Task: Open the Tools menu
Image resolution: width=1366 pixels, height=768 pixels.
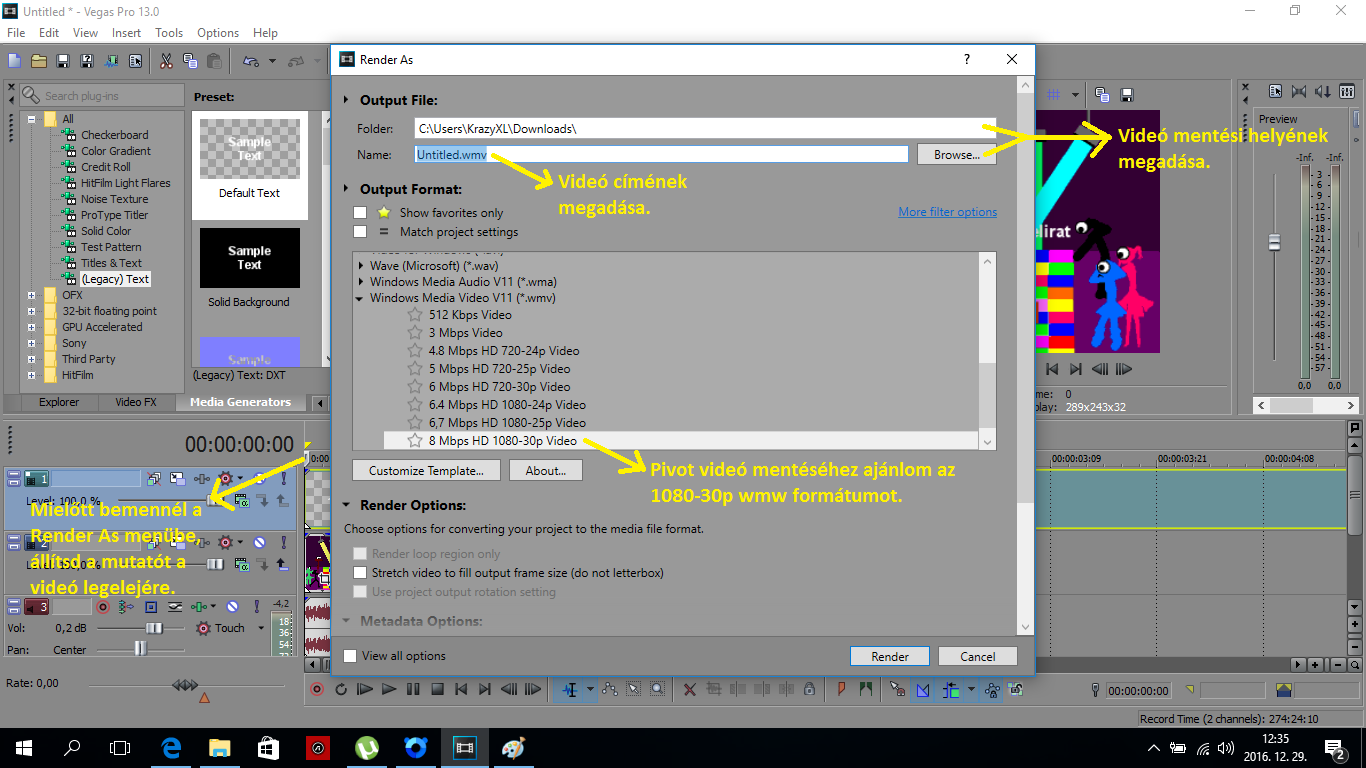Action: 169,33
